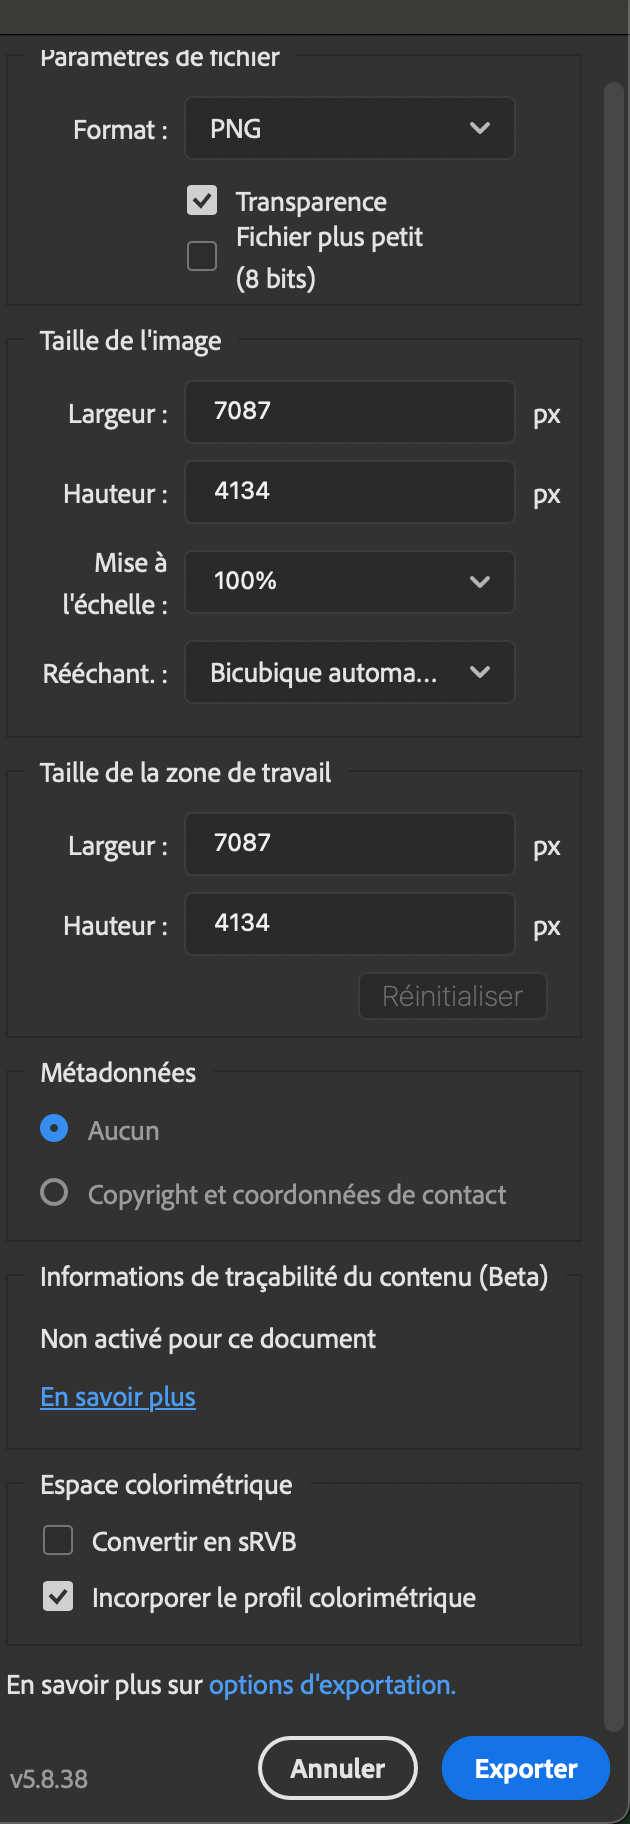Follow the options d'exportation link
The height and width of the screenshot is (1824, 630).
tap(331, 1684)
